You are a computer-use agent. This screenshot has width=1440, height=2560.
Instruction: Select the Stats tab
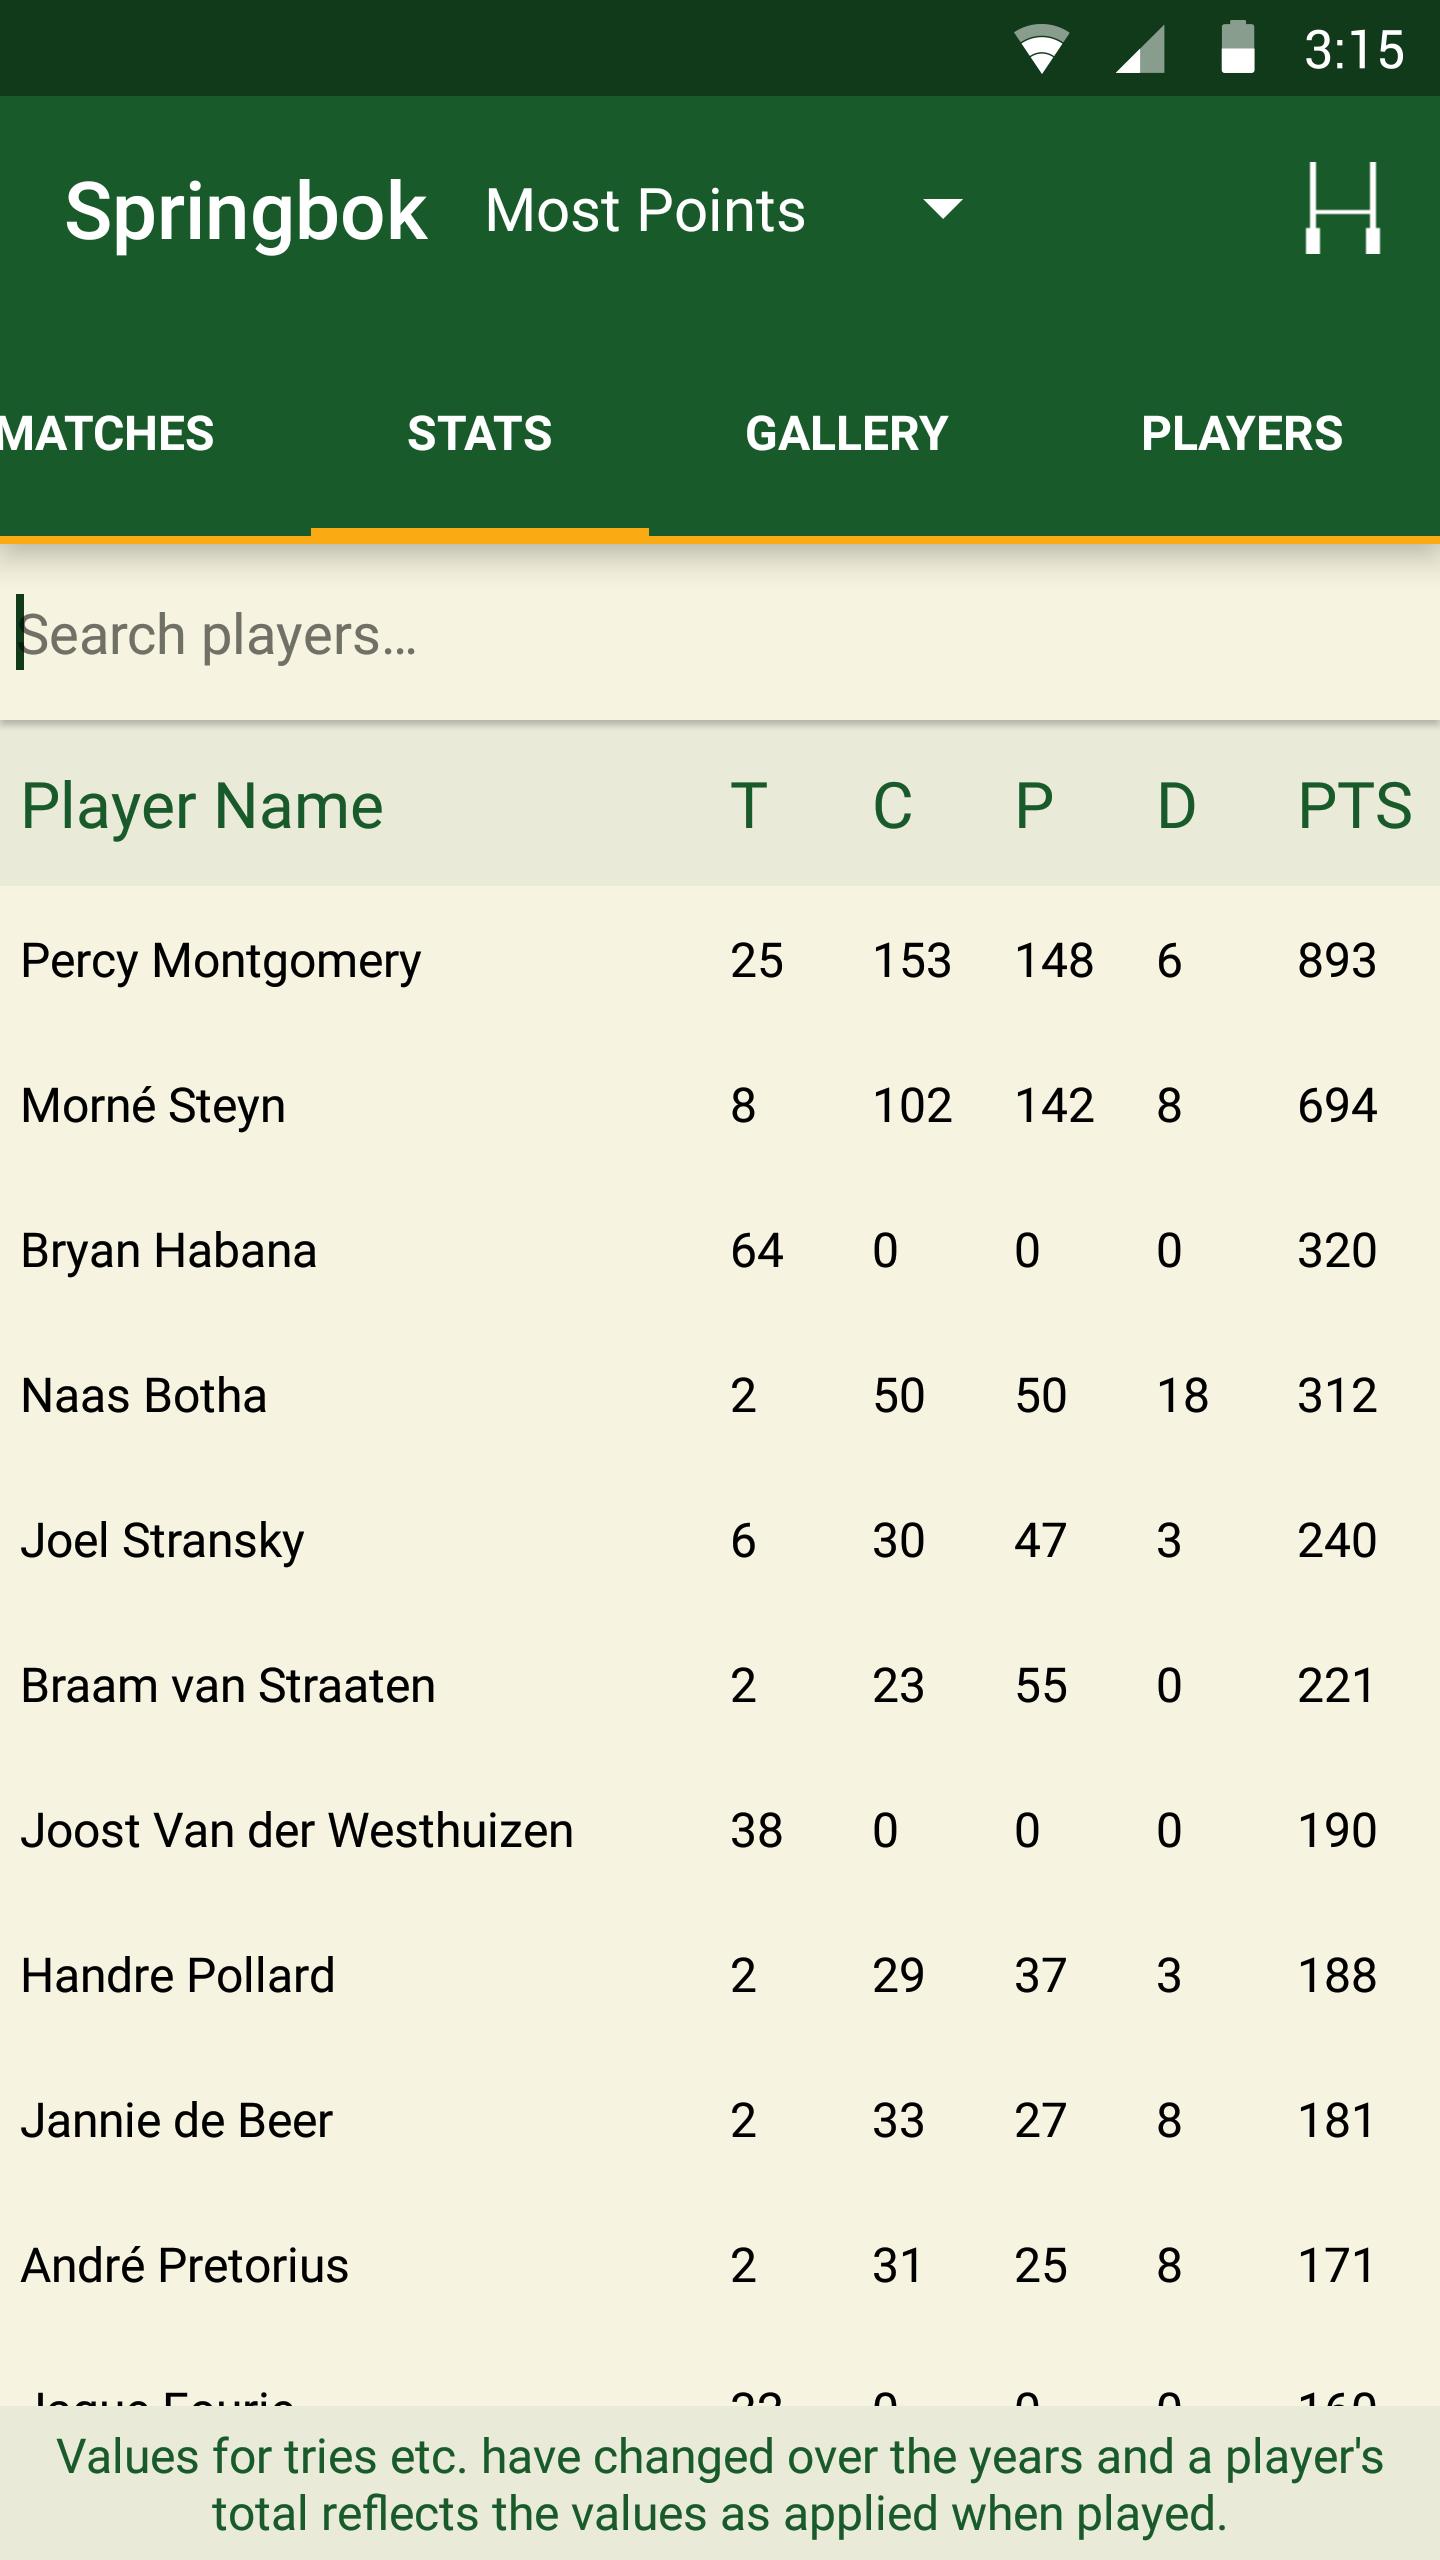[x=479, y=433]
